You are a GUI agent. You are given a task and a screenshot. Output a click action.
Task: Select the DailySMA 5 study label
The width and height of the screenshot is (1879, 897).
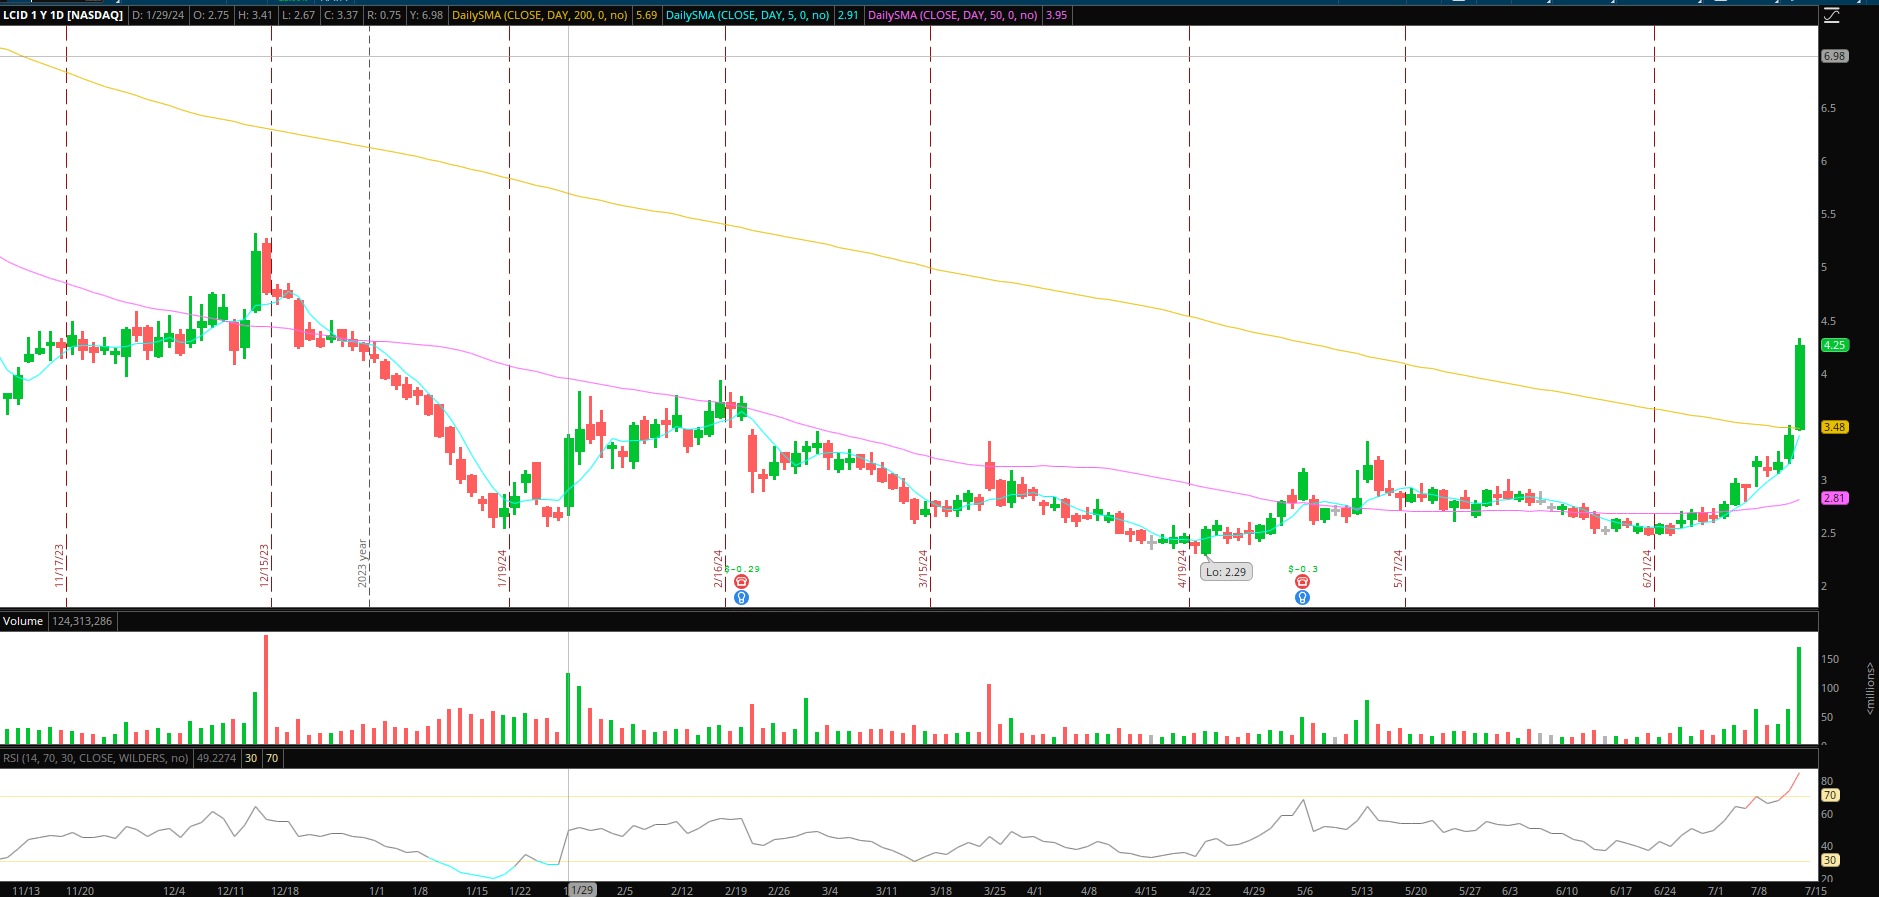click(x=748, y=15)
